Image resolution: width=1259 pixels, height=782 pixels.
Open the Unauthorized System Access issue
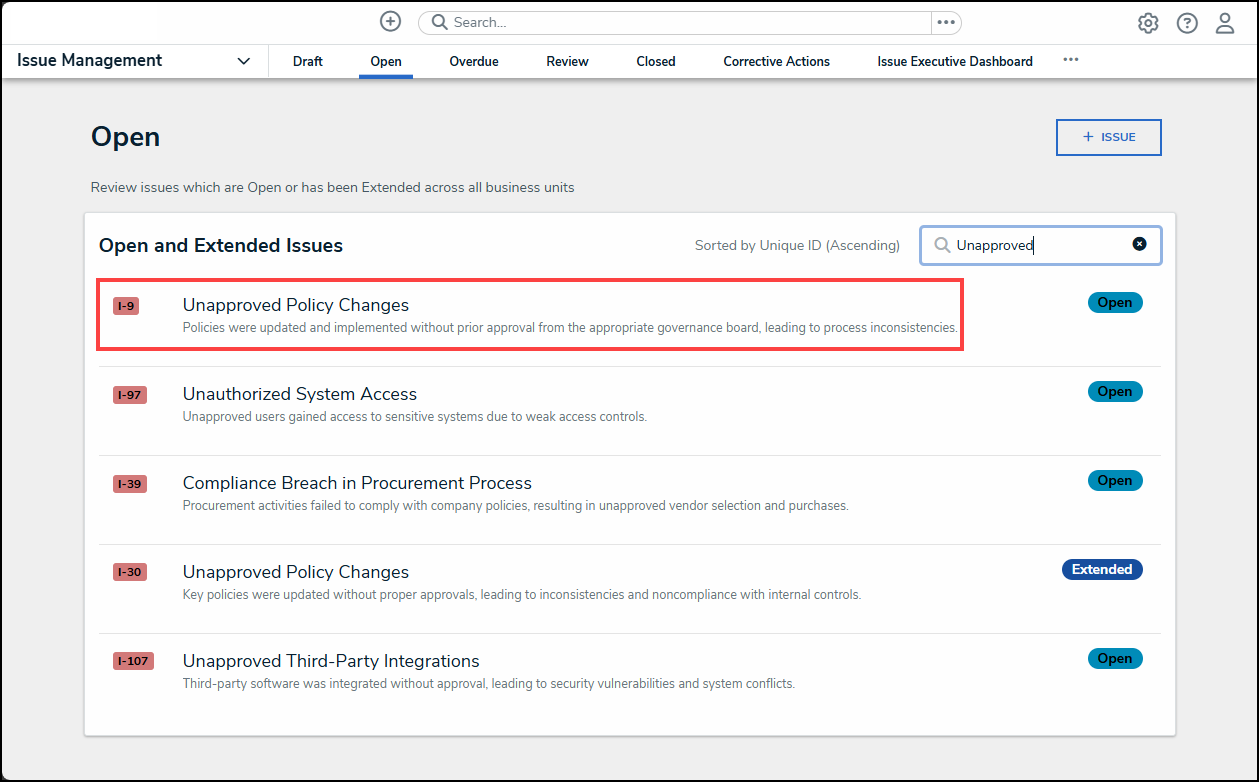pyautogui.click(x=299, y=394)
